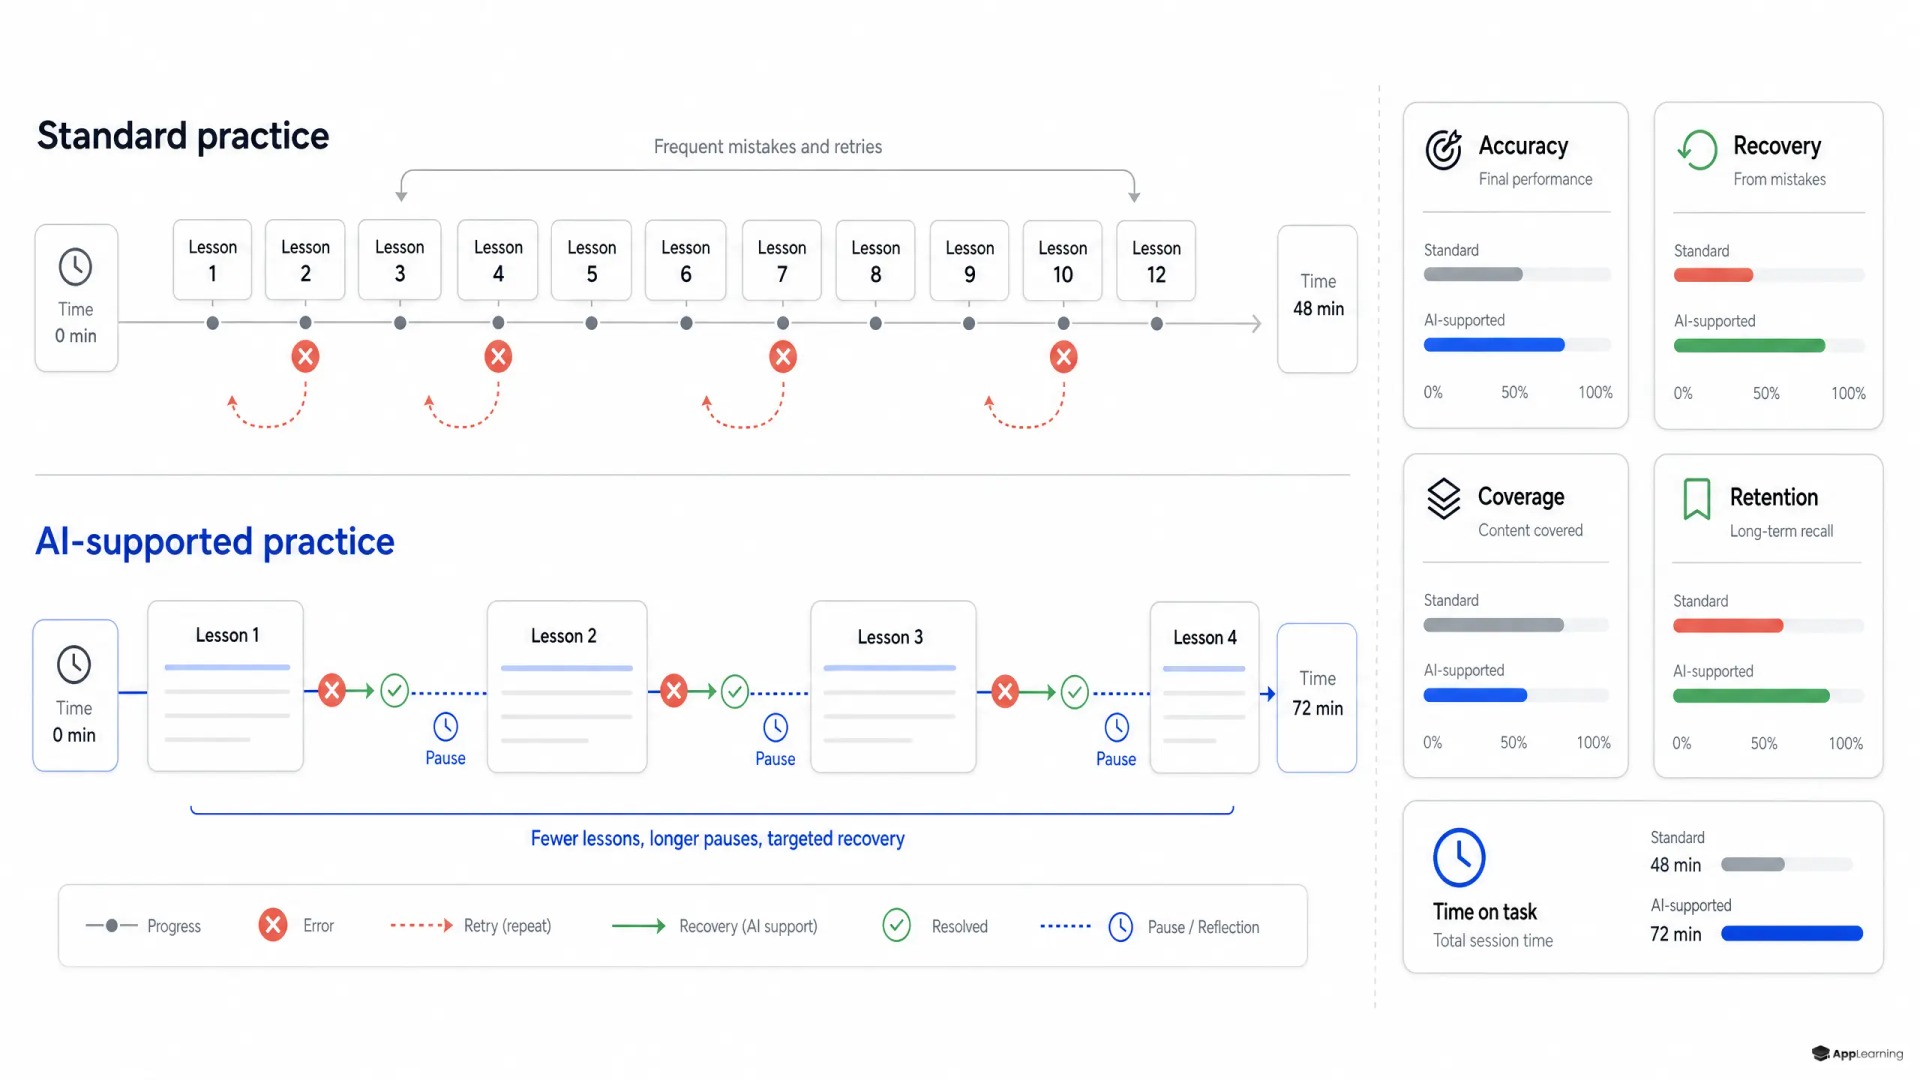Click the Accuracy target icon
The height and width of the screenshot is (1080, 1920).
tap(1443, 150)
